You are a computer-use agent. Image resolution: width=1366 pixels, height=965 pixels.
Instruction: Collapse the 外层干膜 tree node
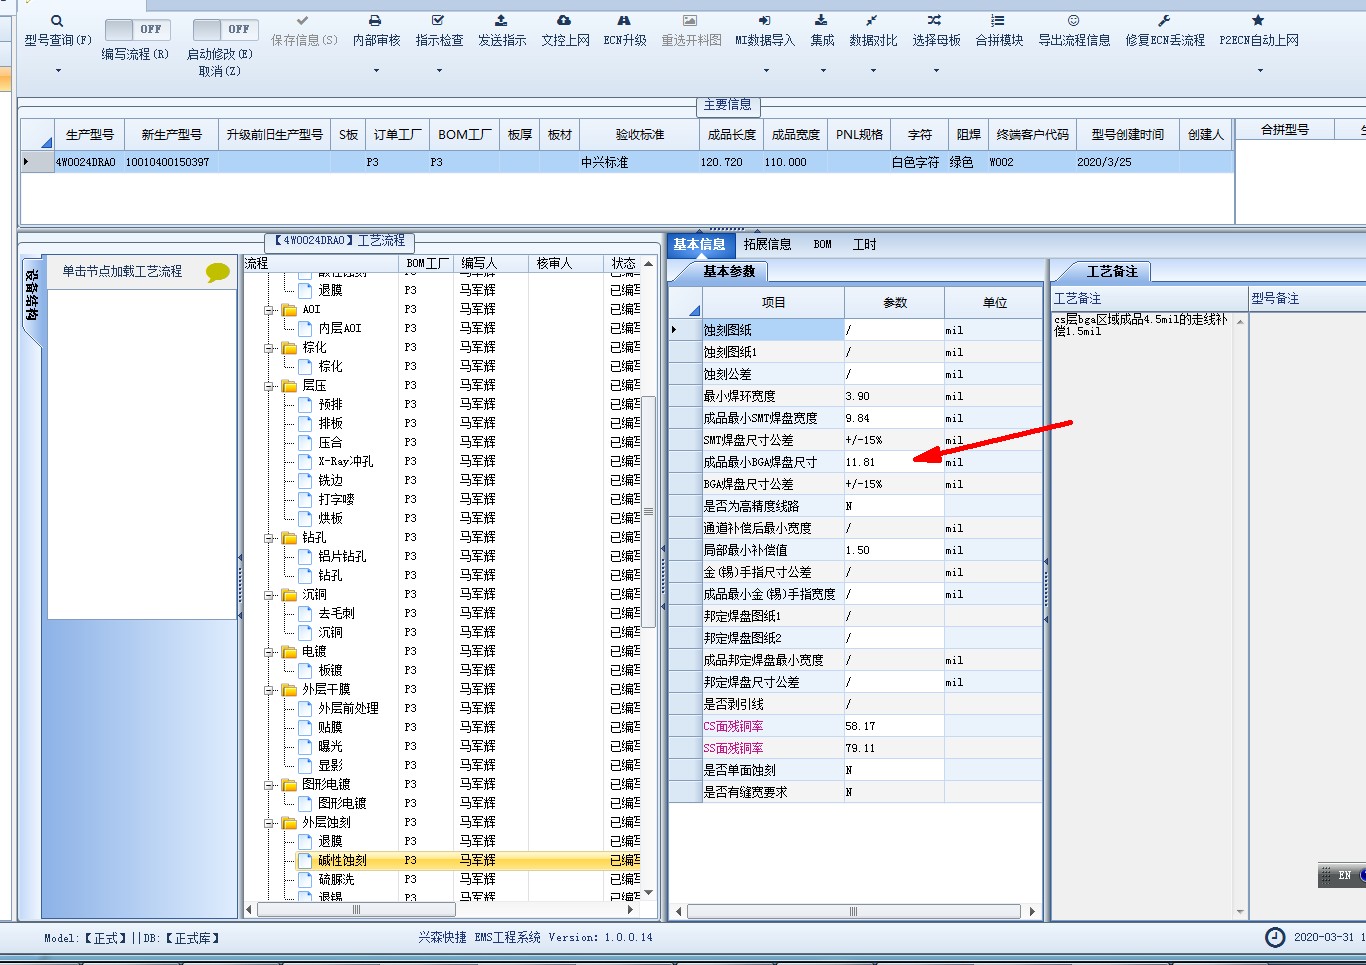(269, 690)
